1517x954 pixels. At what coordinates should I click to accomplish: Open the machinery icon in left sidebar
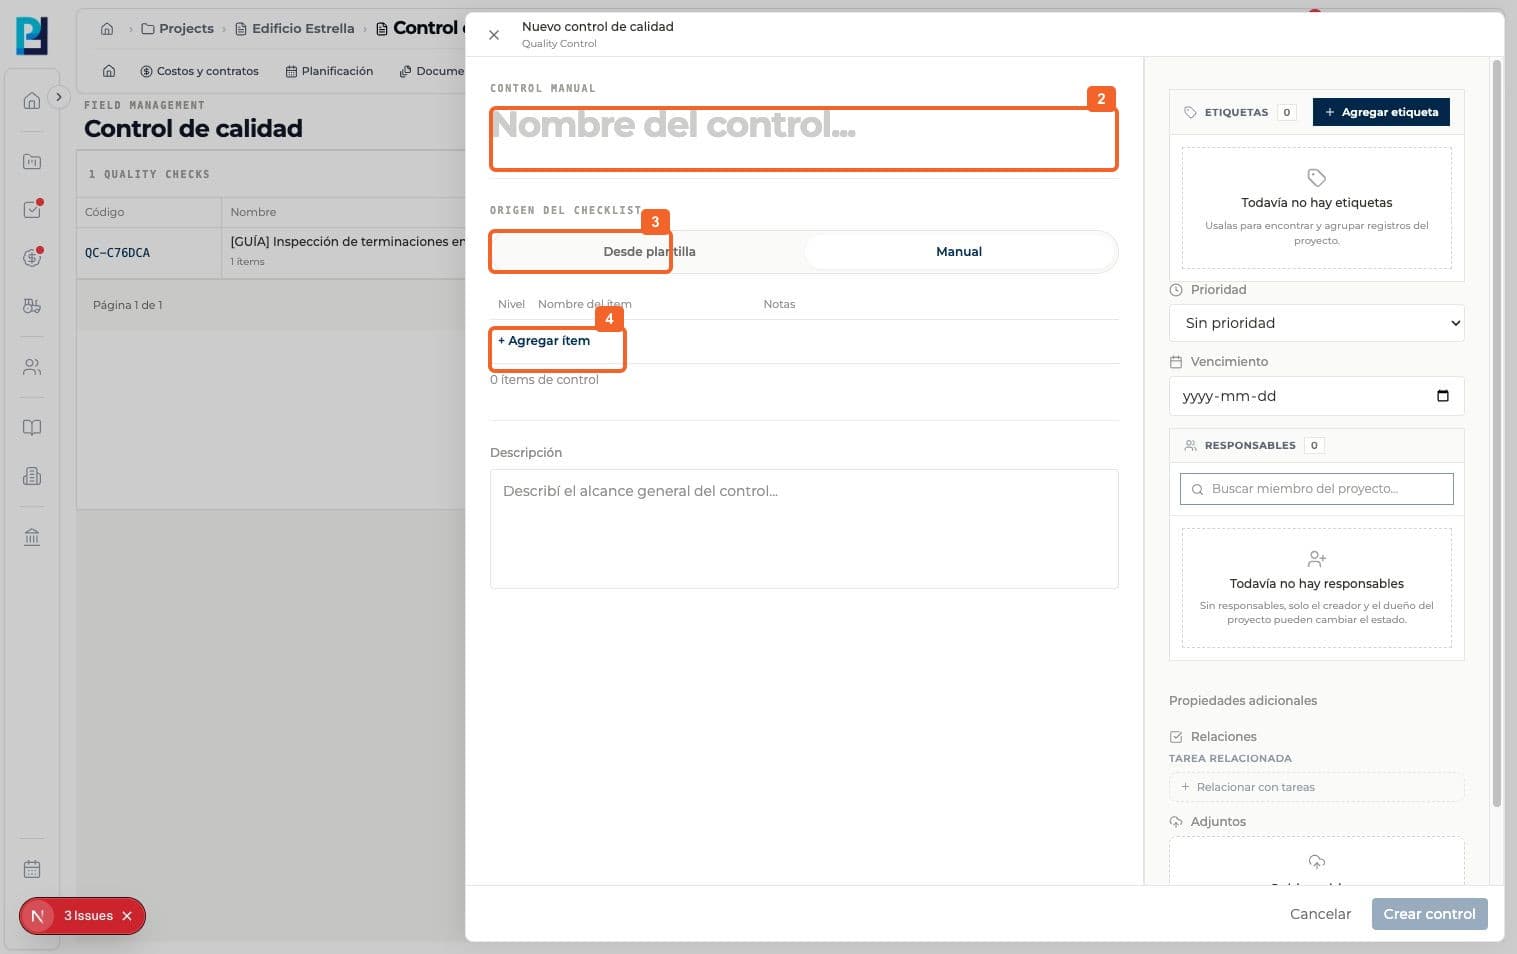tap(32, 306)
